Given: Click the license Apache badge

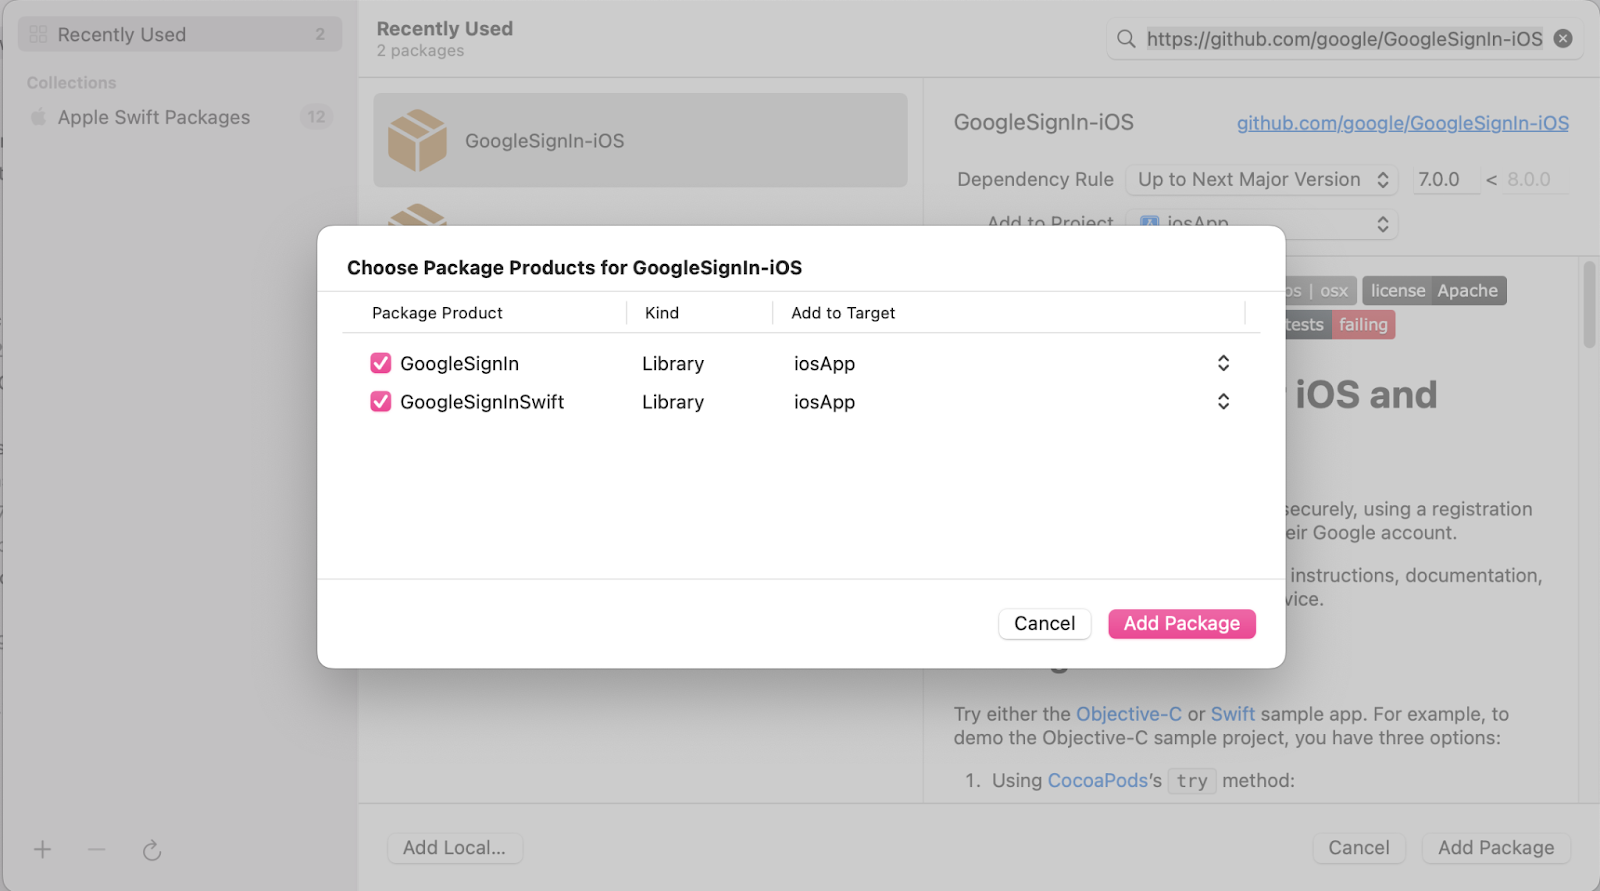Looking at the screenshot, I should [1434, 291].
